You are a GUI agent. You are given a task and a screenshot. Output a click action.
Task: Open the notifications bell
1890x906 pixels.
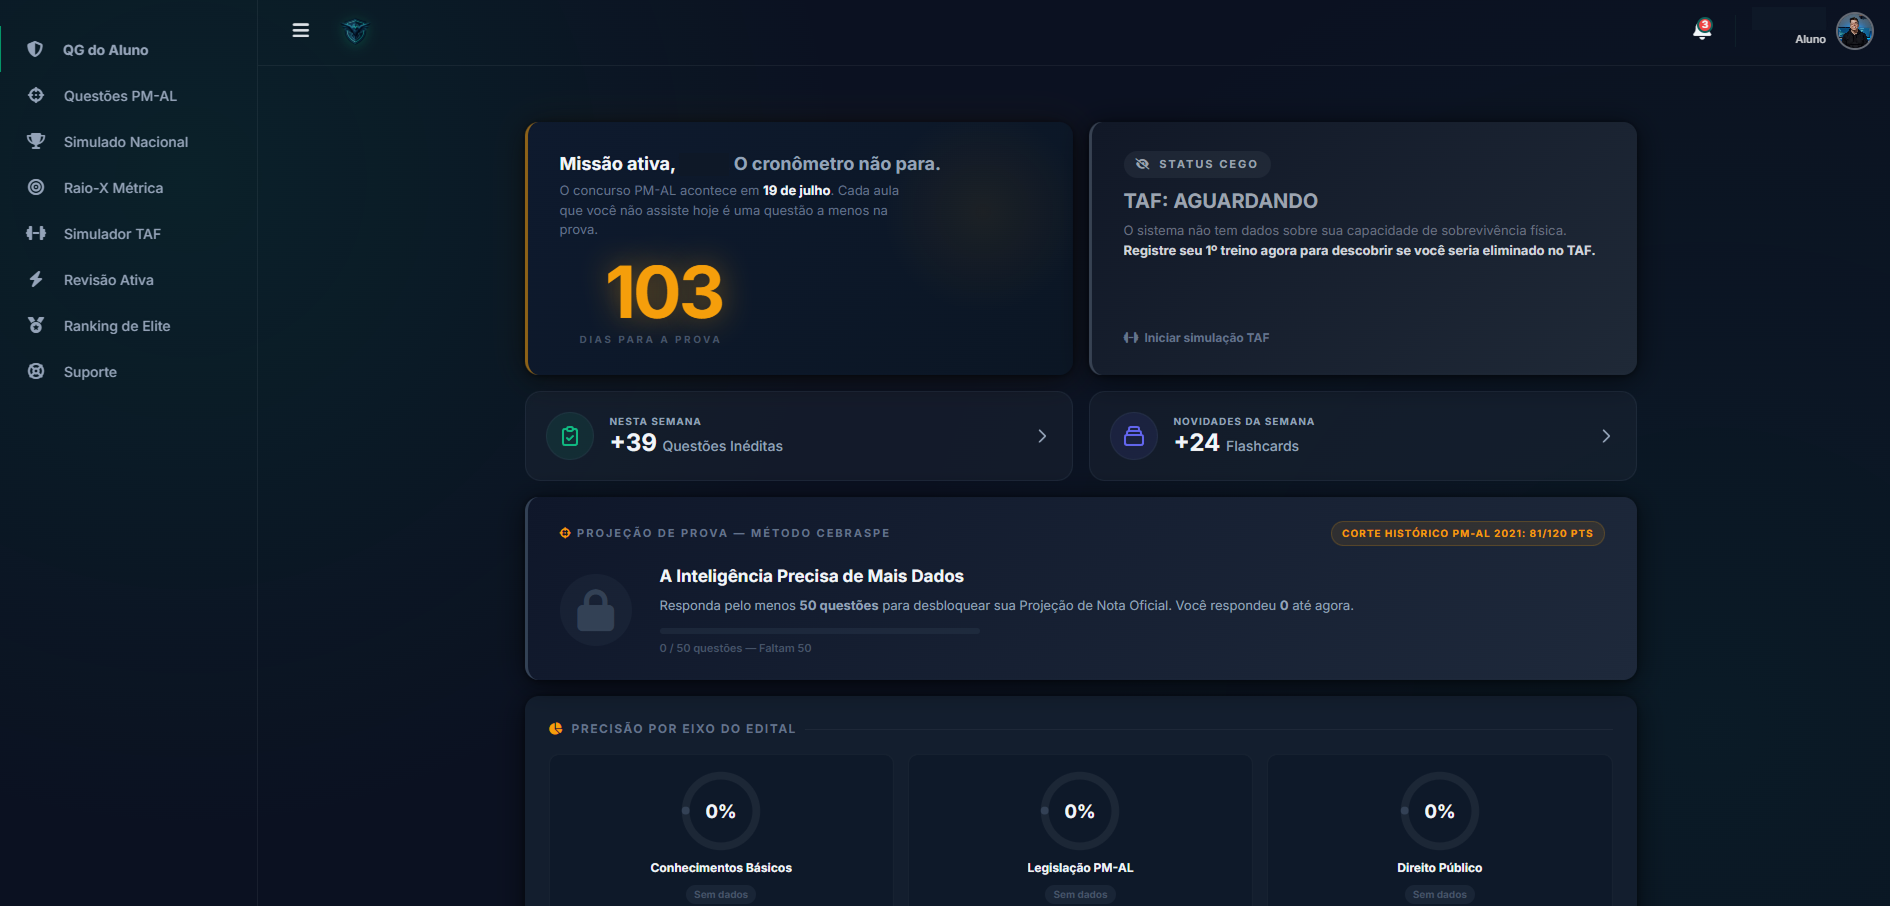pyautogui.click(x=1702, y=30)
